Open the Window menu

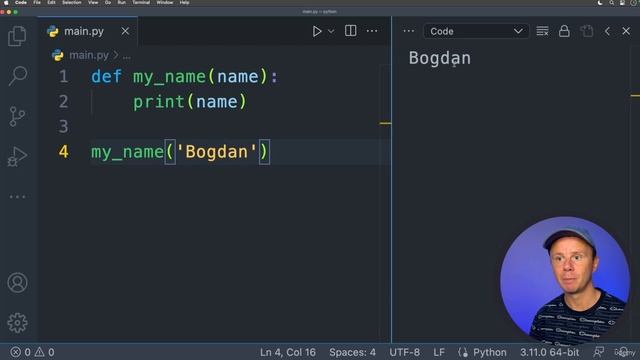pos(165,2)
